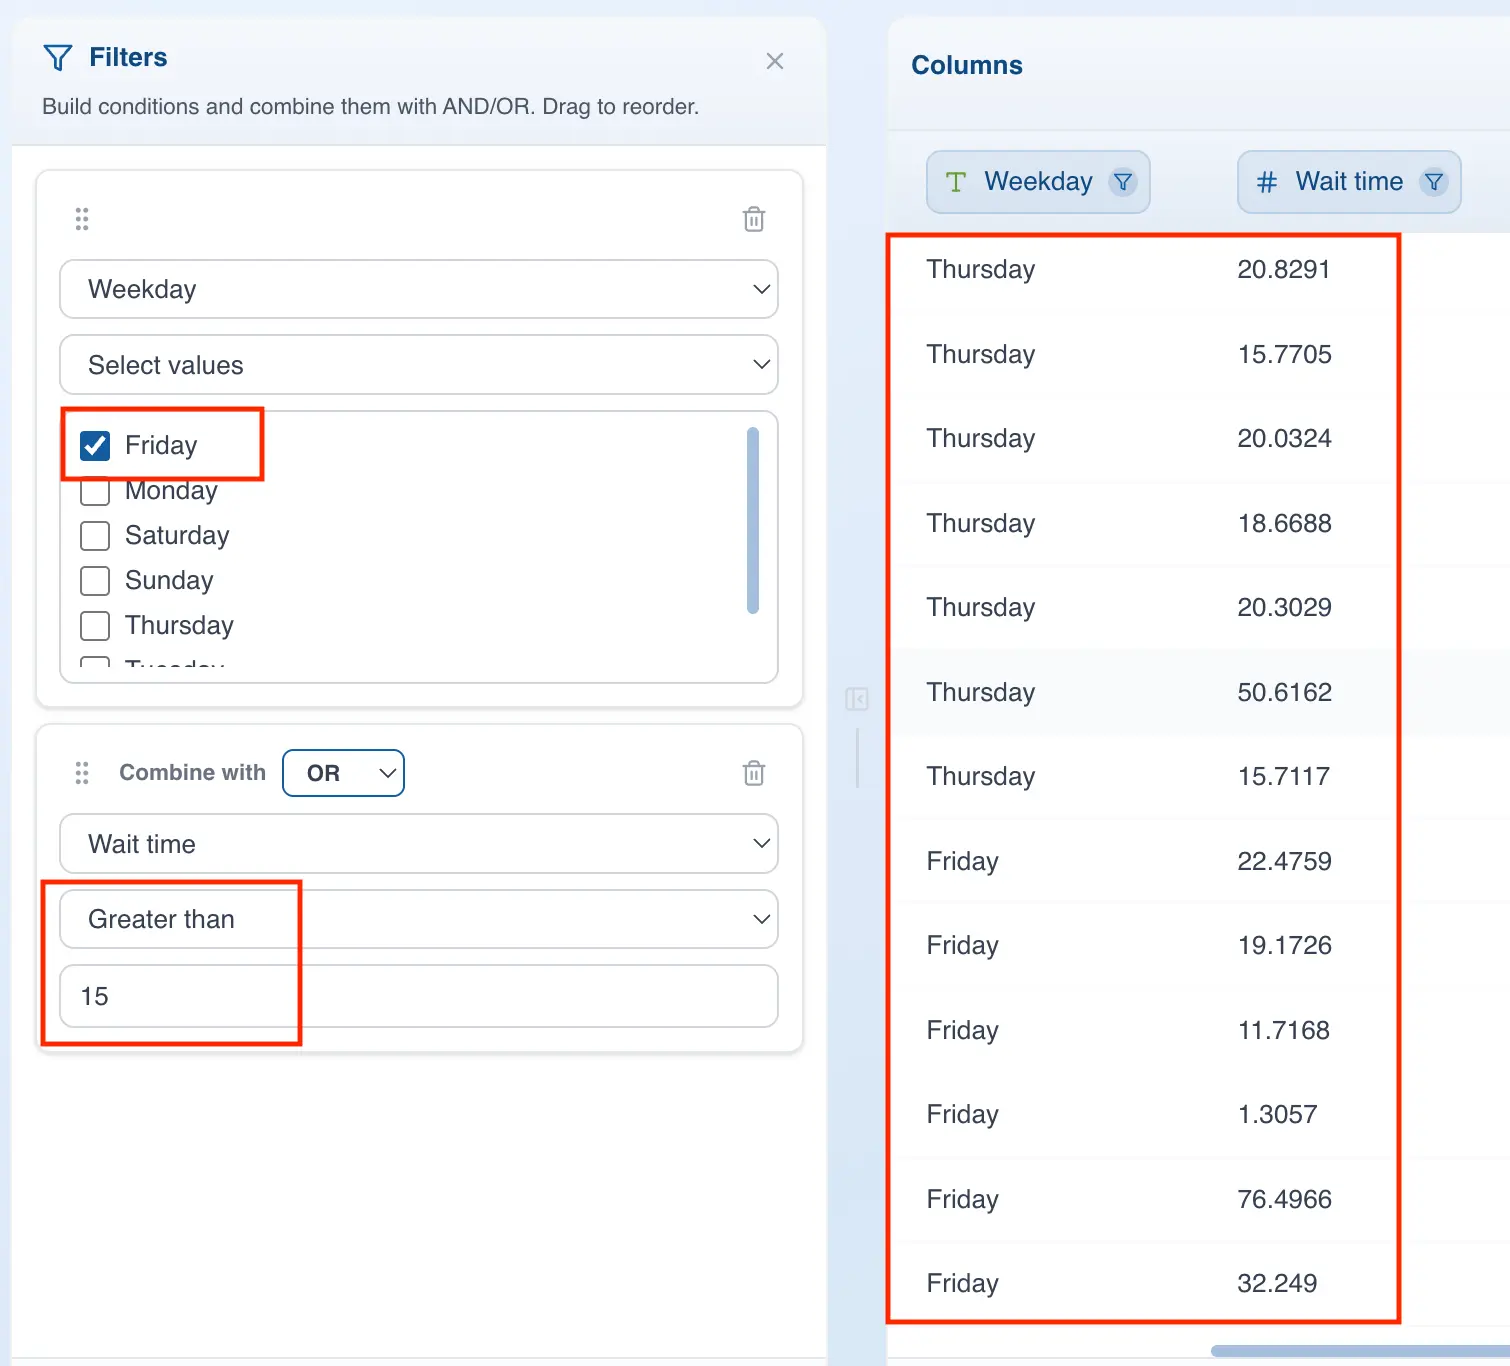Click the filter icon on Weekday column
The width and height of the screenshot is (1510, 1366).
pyautogui.click(x=1123, y=182)
